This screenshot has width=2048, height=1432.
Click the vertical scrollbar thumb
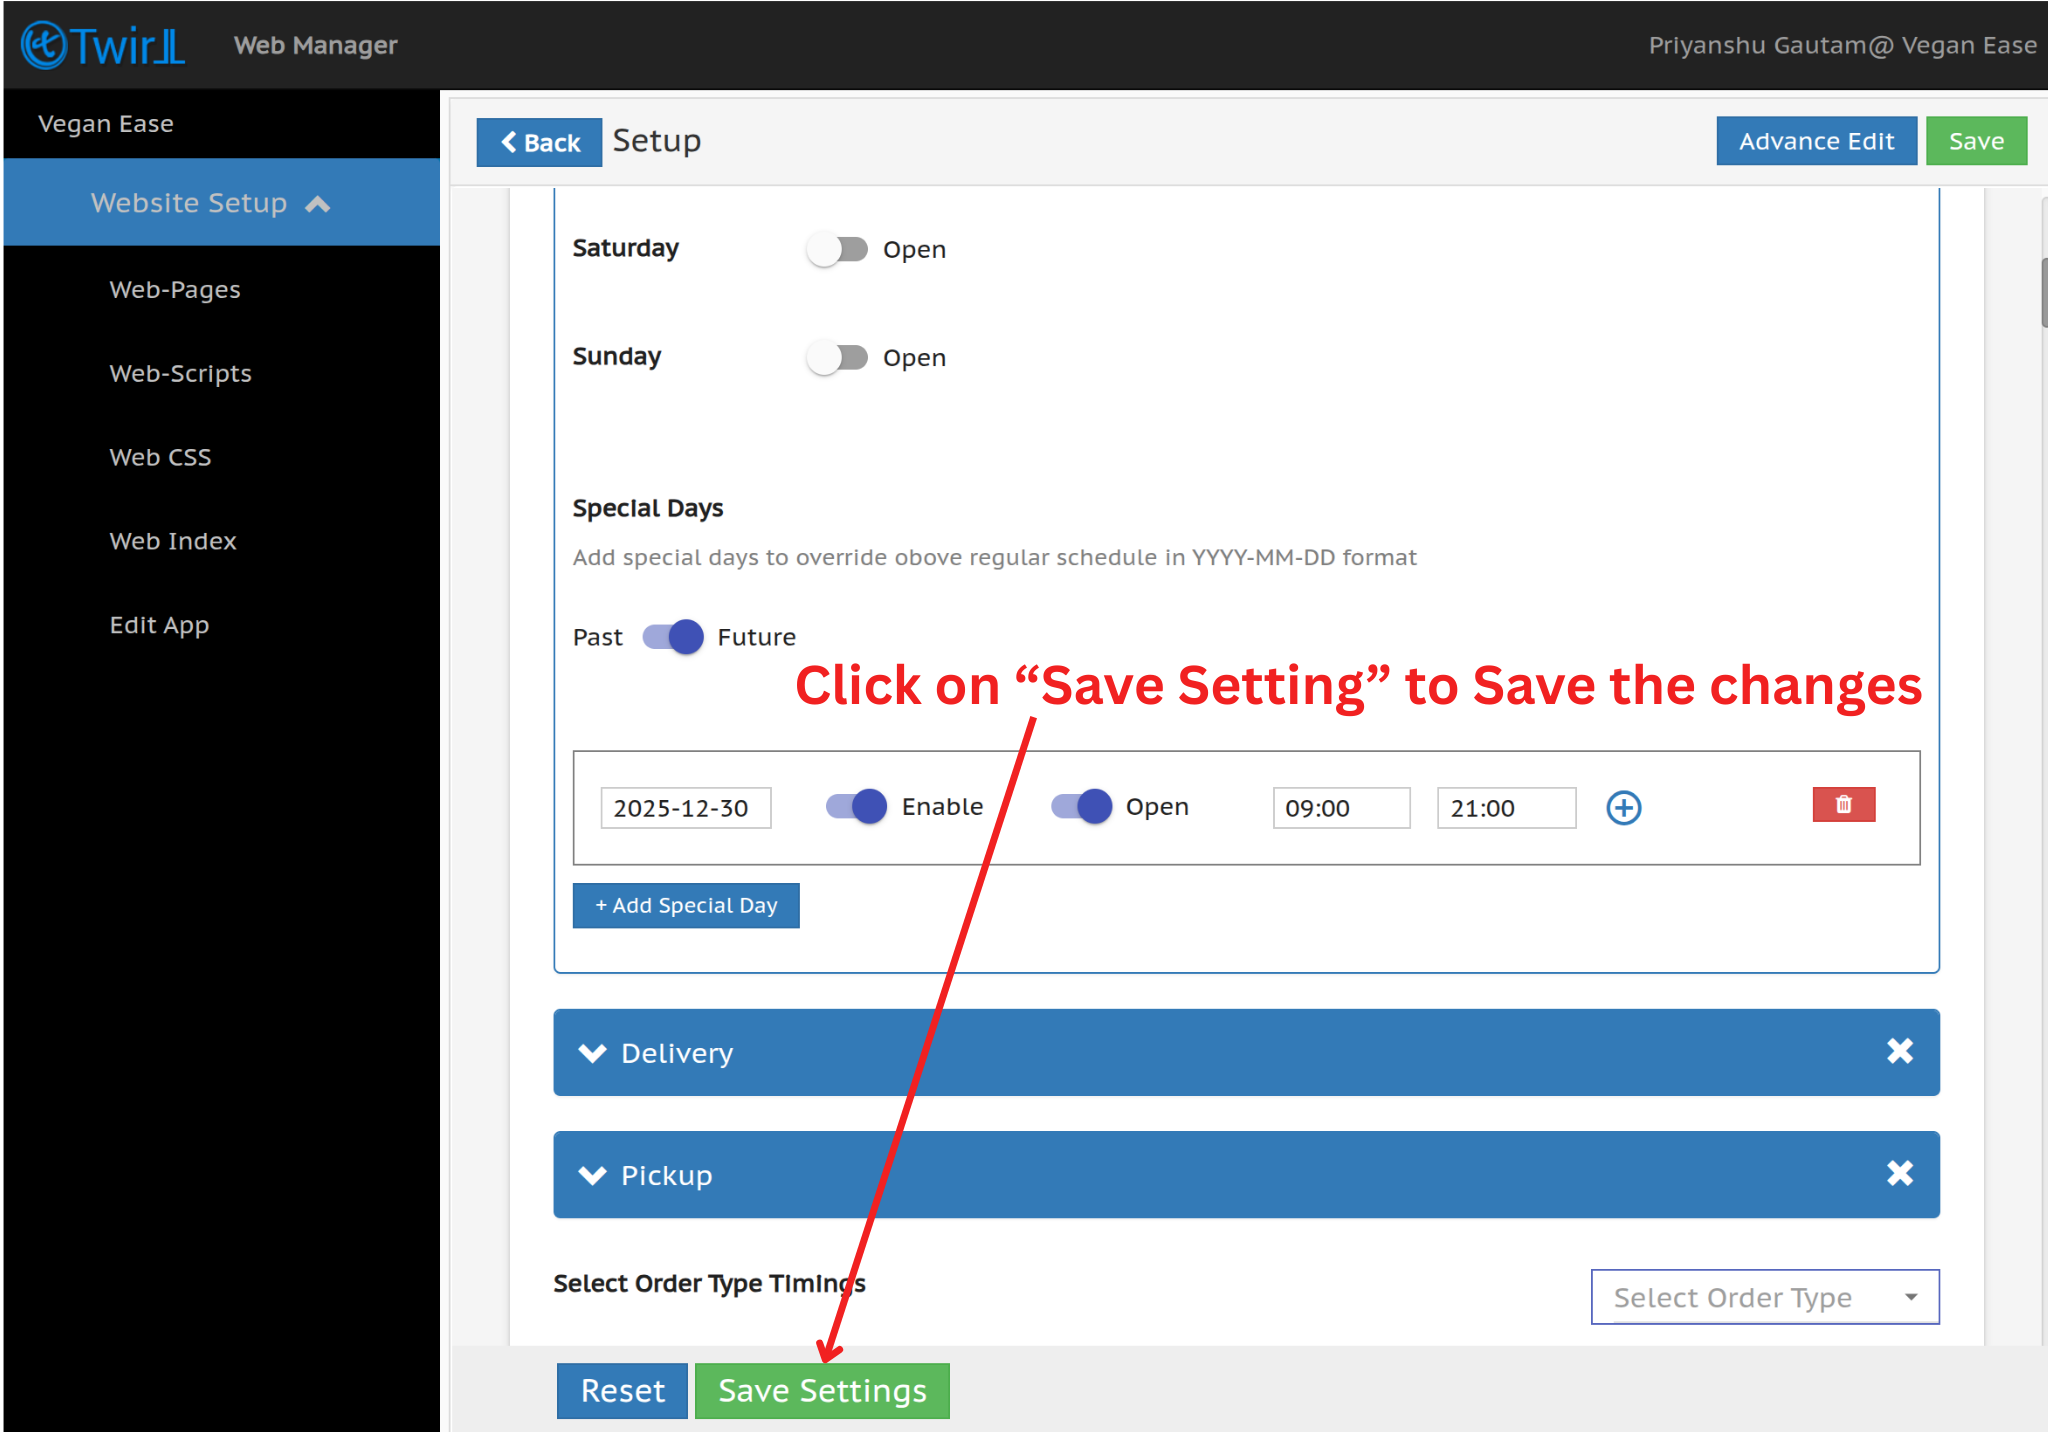[2043, 292]
